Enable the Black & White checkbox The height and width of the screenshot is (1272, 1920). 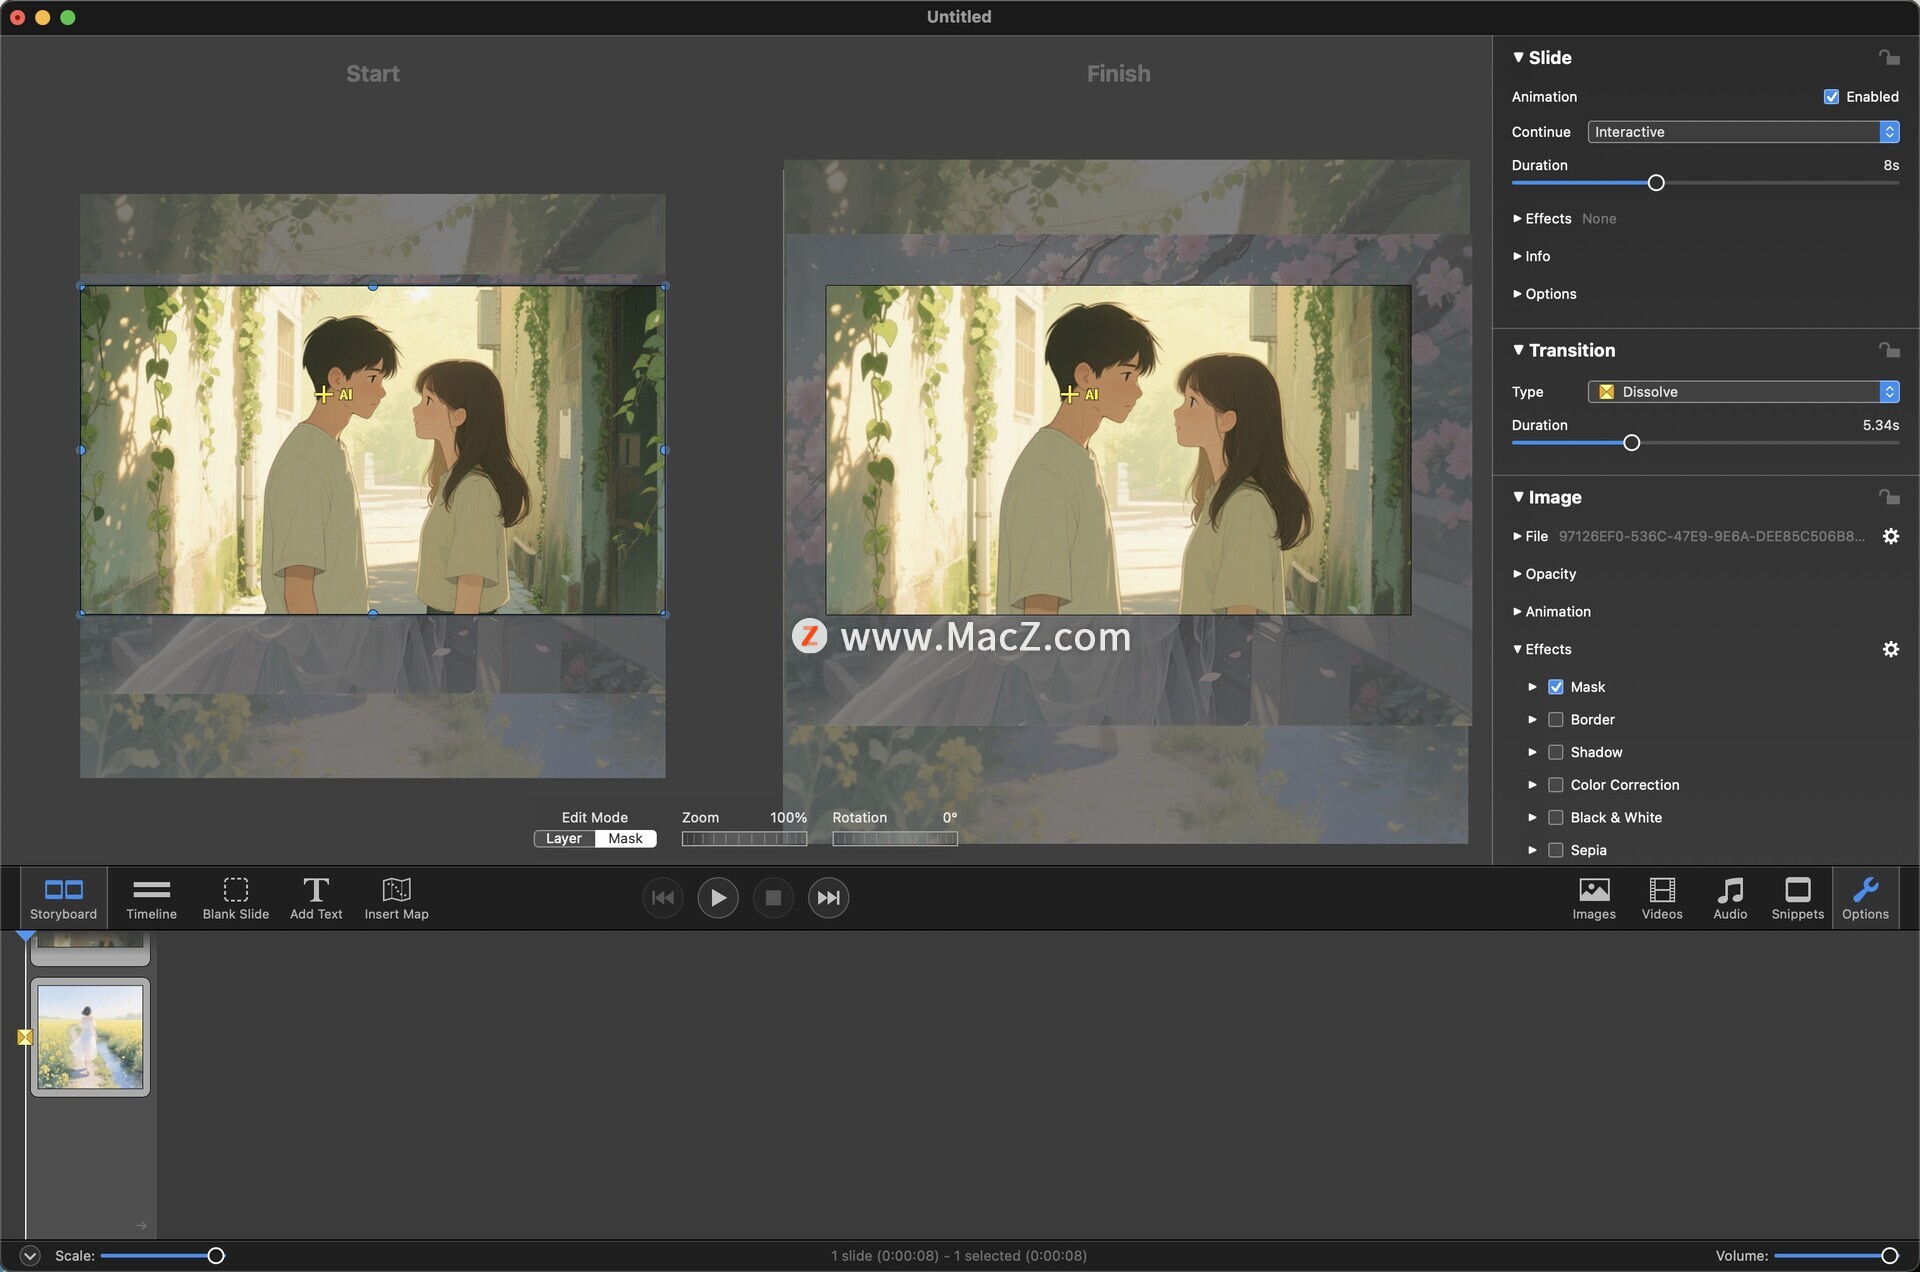click(1555, 818)
